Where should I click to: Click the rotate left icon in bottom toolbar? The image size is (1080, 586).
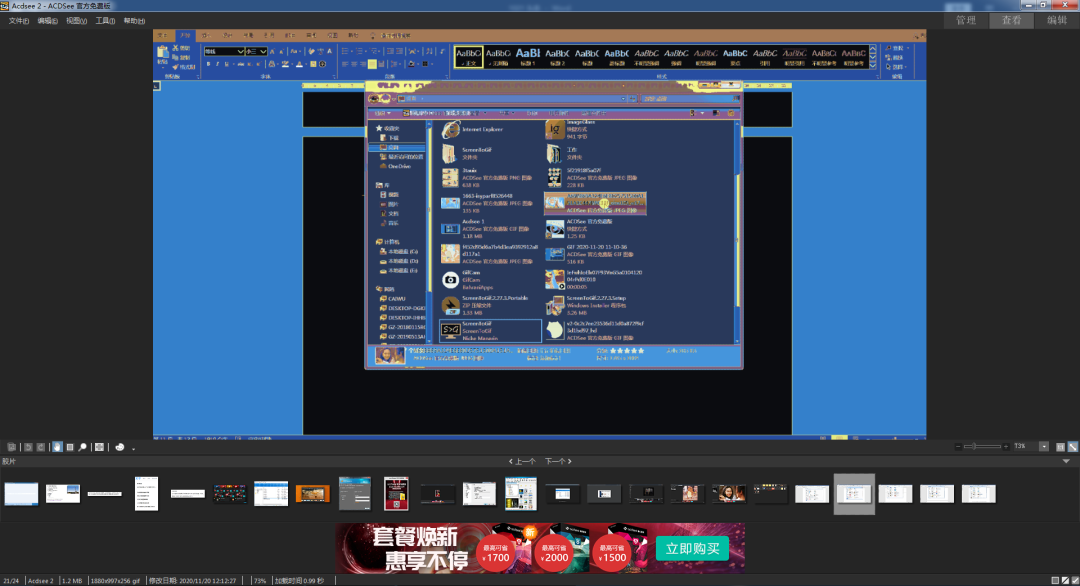click(x=28, y=447)
